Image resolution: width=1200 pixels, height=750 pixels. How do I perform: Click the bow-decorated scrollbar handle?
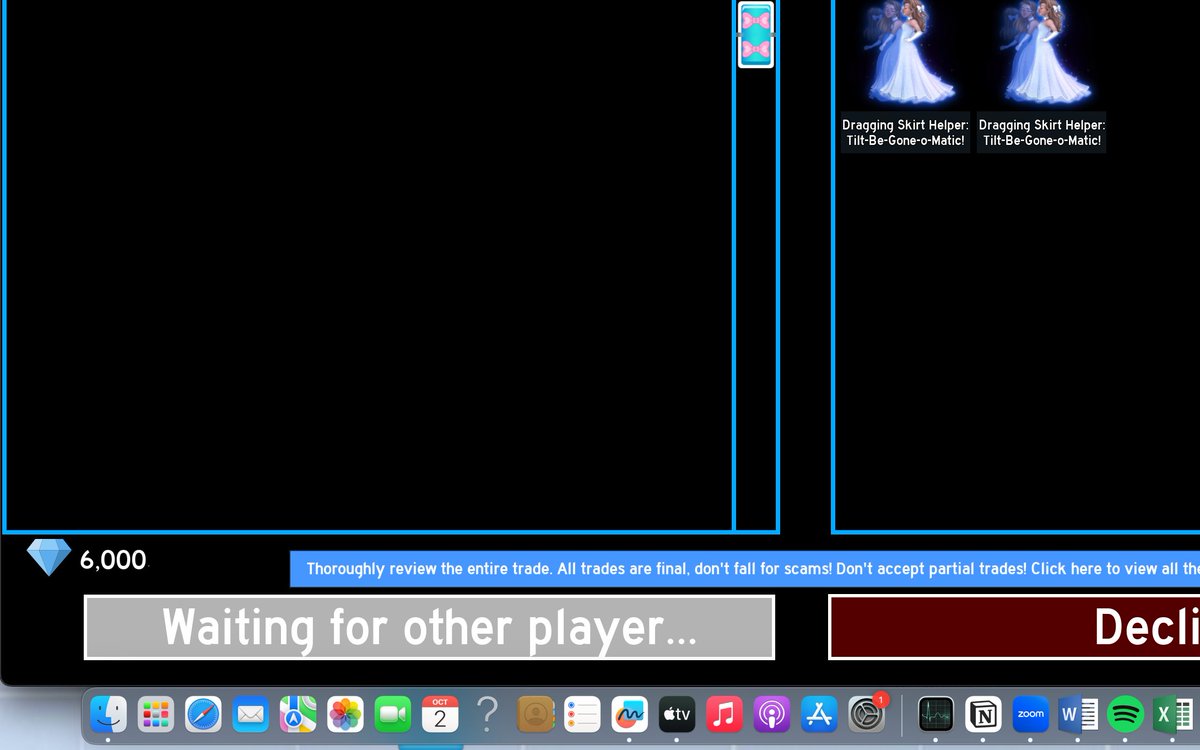click(756, 35)
